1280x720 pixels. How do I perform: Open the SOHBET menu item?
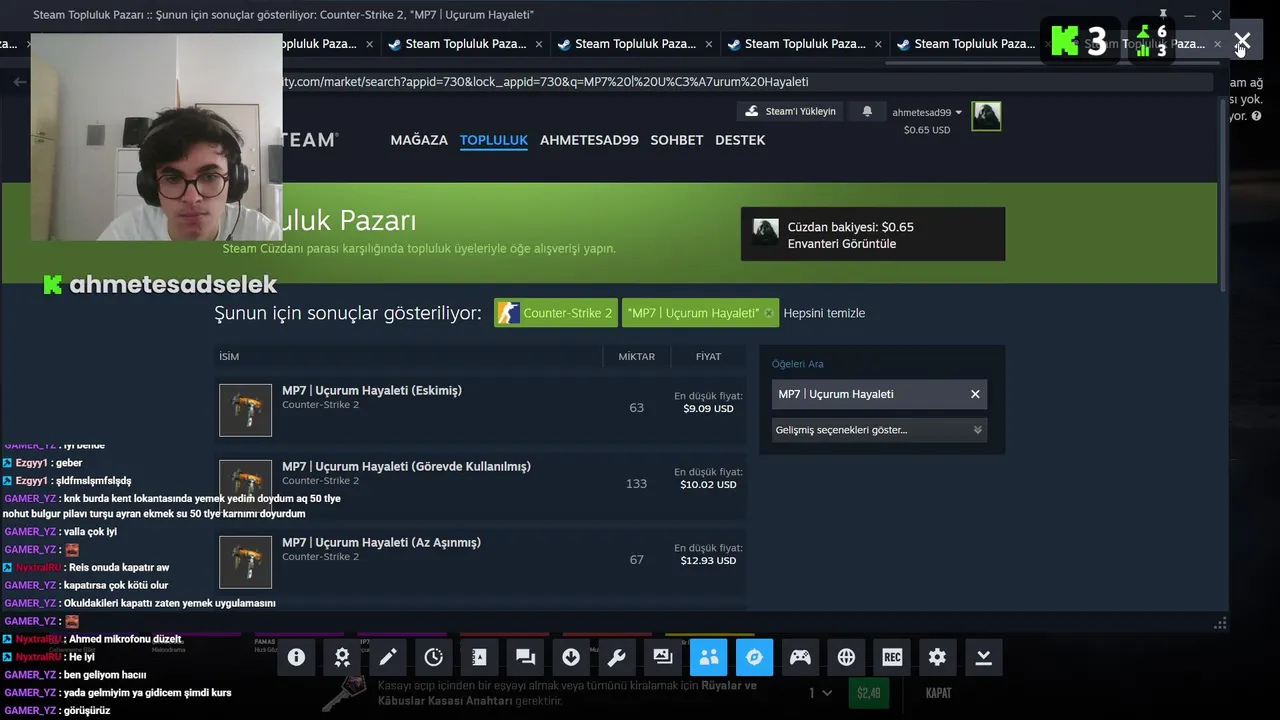point(677,140)
